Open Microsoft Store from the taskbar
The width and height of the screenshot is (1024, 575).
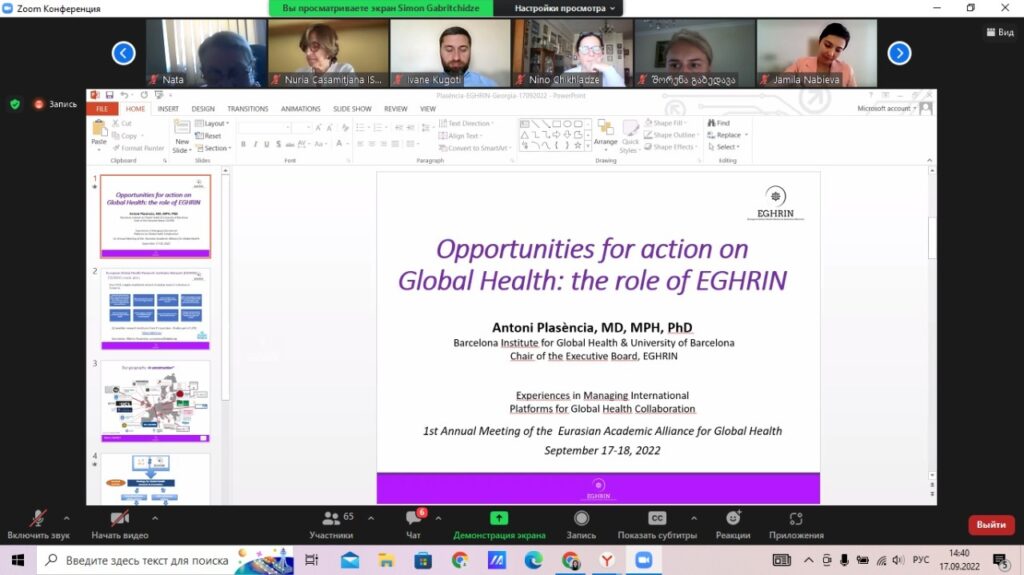click(423, 561)
